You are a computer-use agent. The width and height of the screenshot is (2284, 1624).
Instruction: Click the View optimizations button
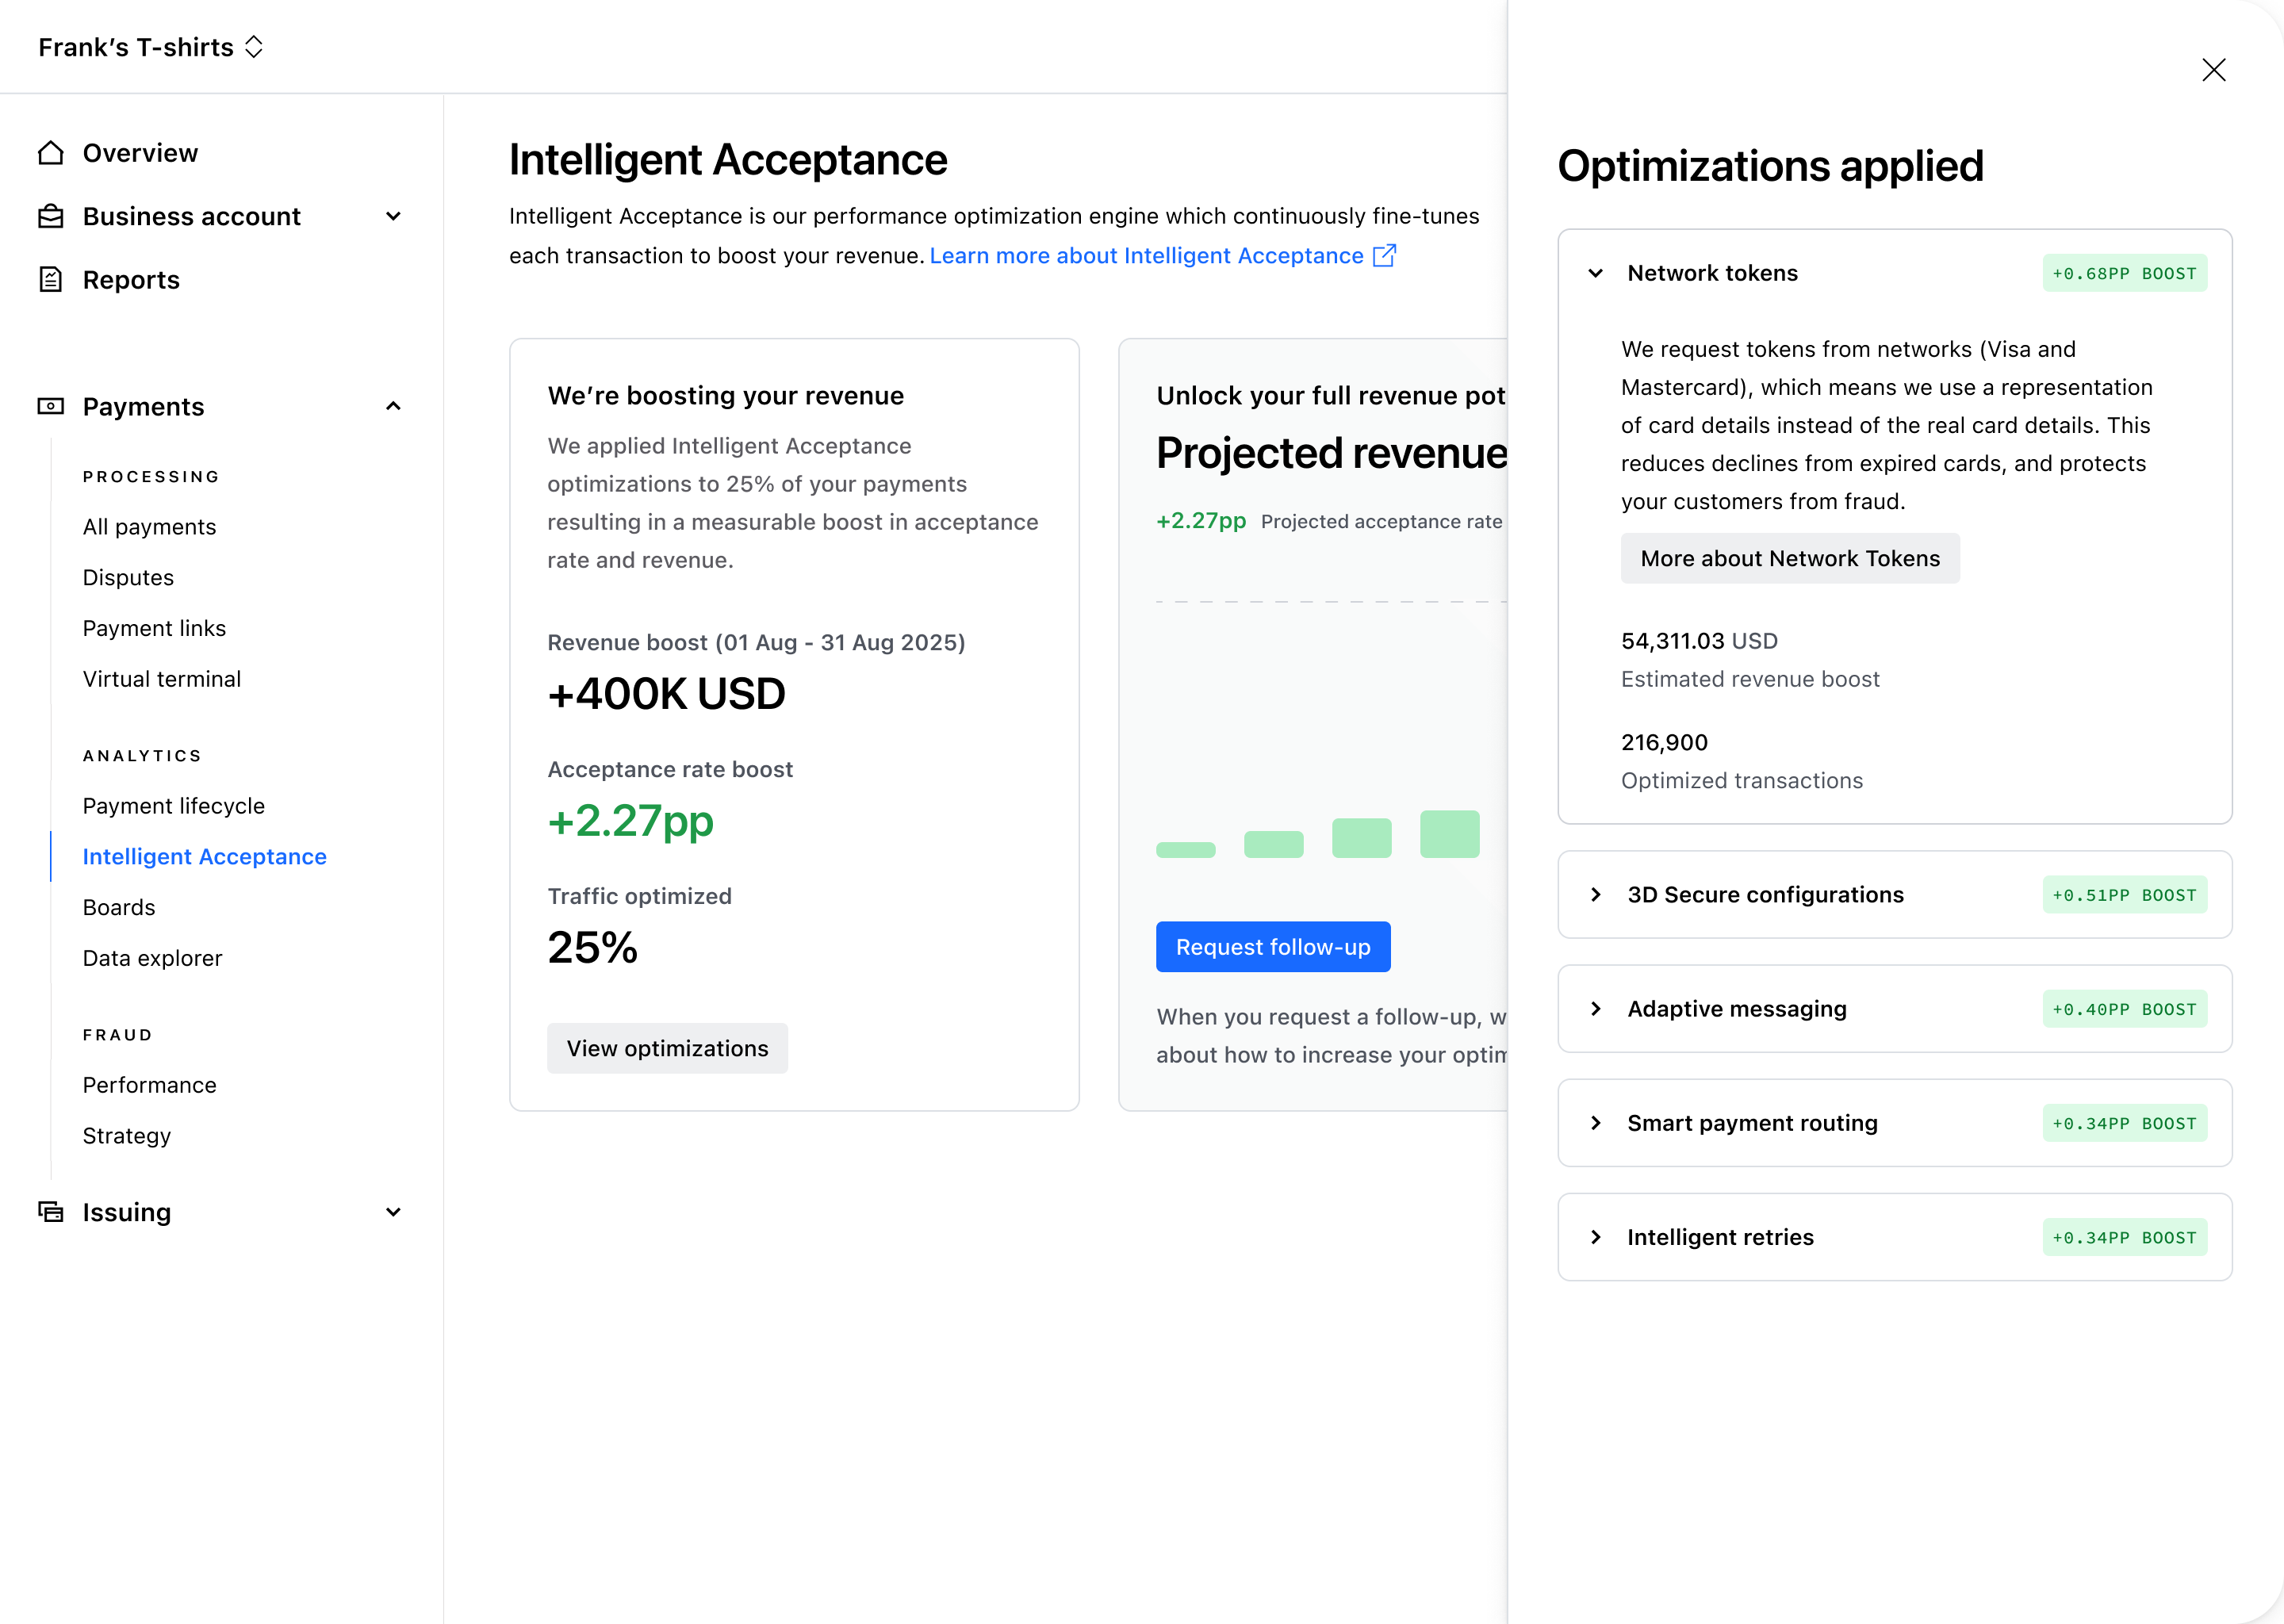(667, 1048)
